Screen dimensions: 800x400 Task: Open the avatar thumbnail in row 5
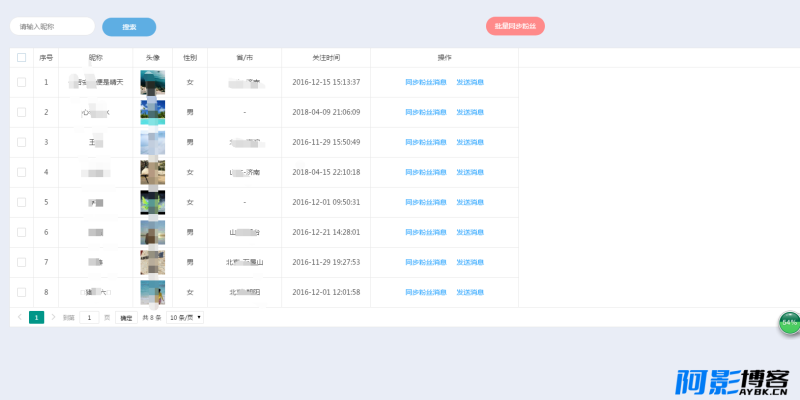click(153, 203)
